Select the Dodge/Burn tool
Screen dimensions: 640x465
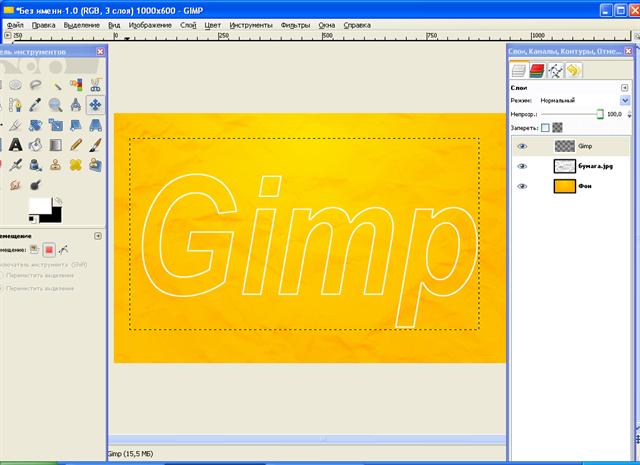point(36,185)
